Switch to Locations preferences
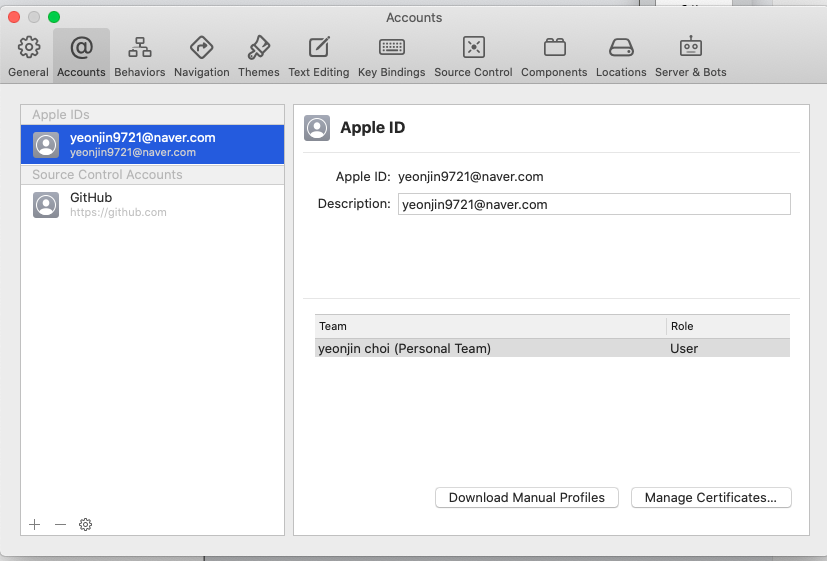Image resolution: width=827 pixels, height=561 pixels. tap(621, 57)
